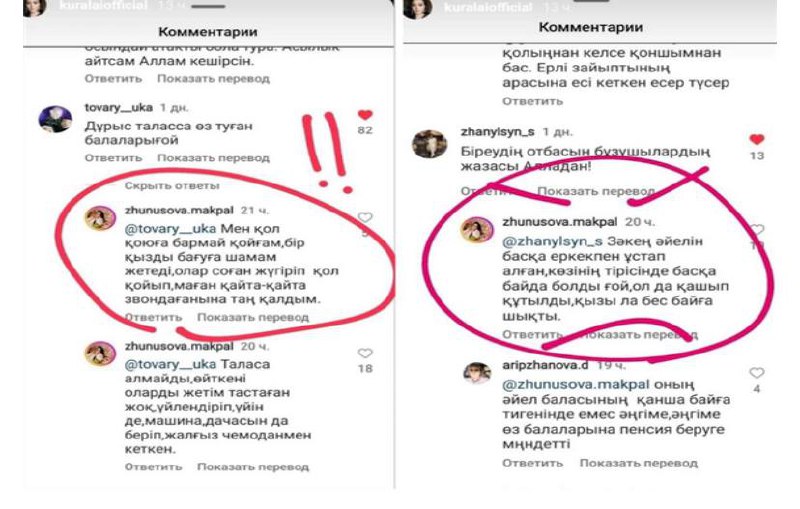This screenshot has height=509, width=800.
Task: Open tovary__uka profile avatar
Action: pos(55,119)
